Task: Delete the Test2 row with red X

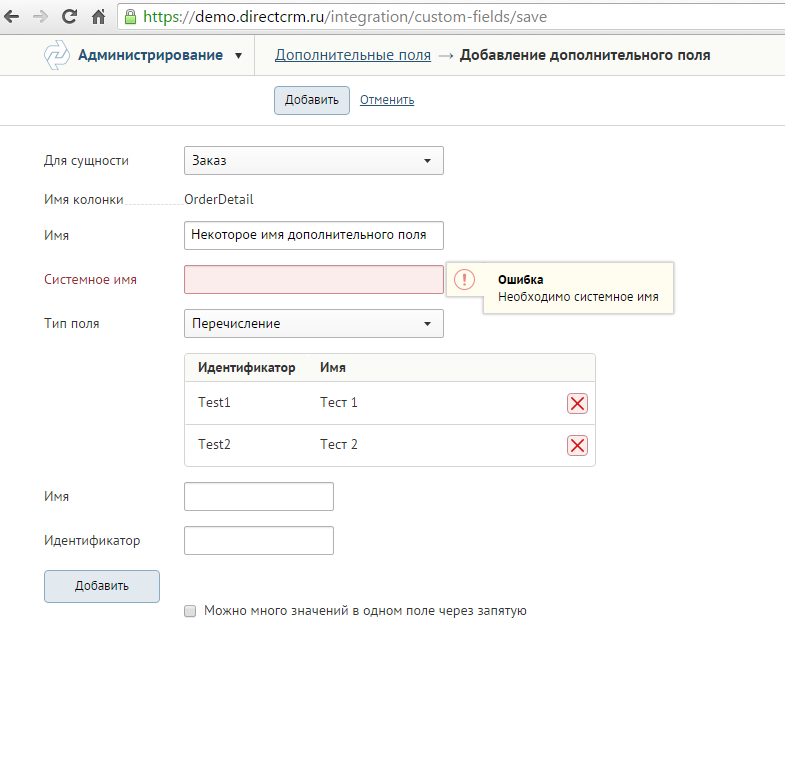Action: coord(577,446)
